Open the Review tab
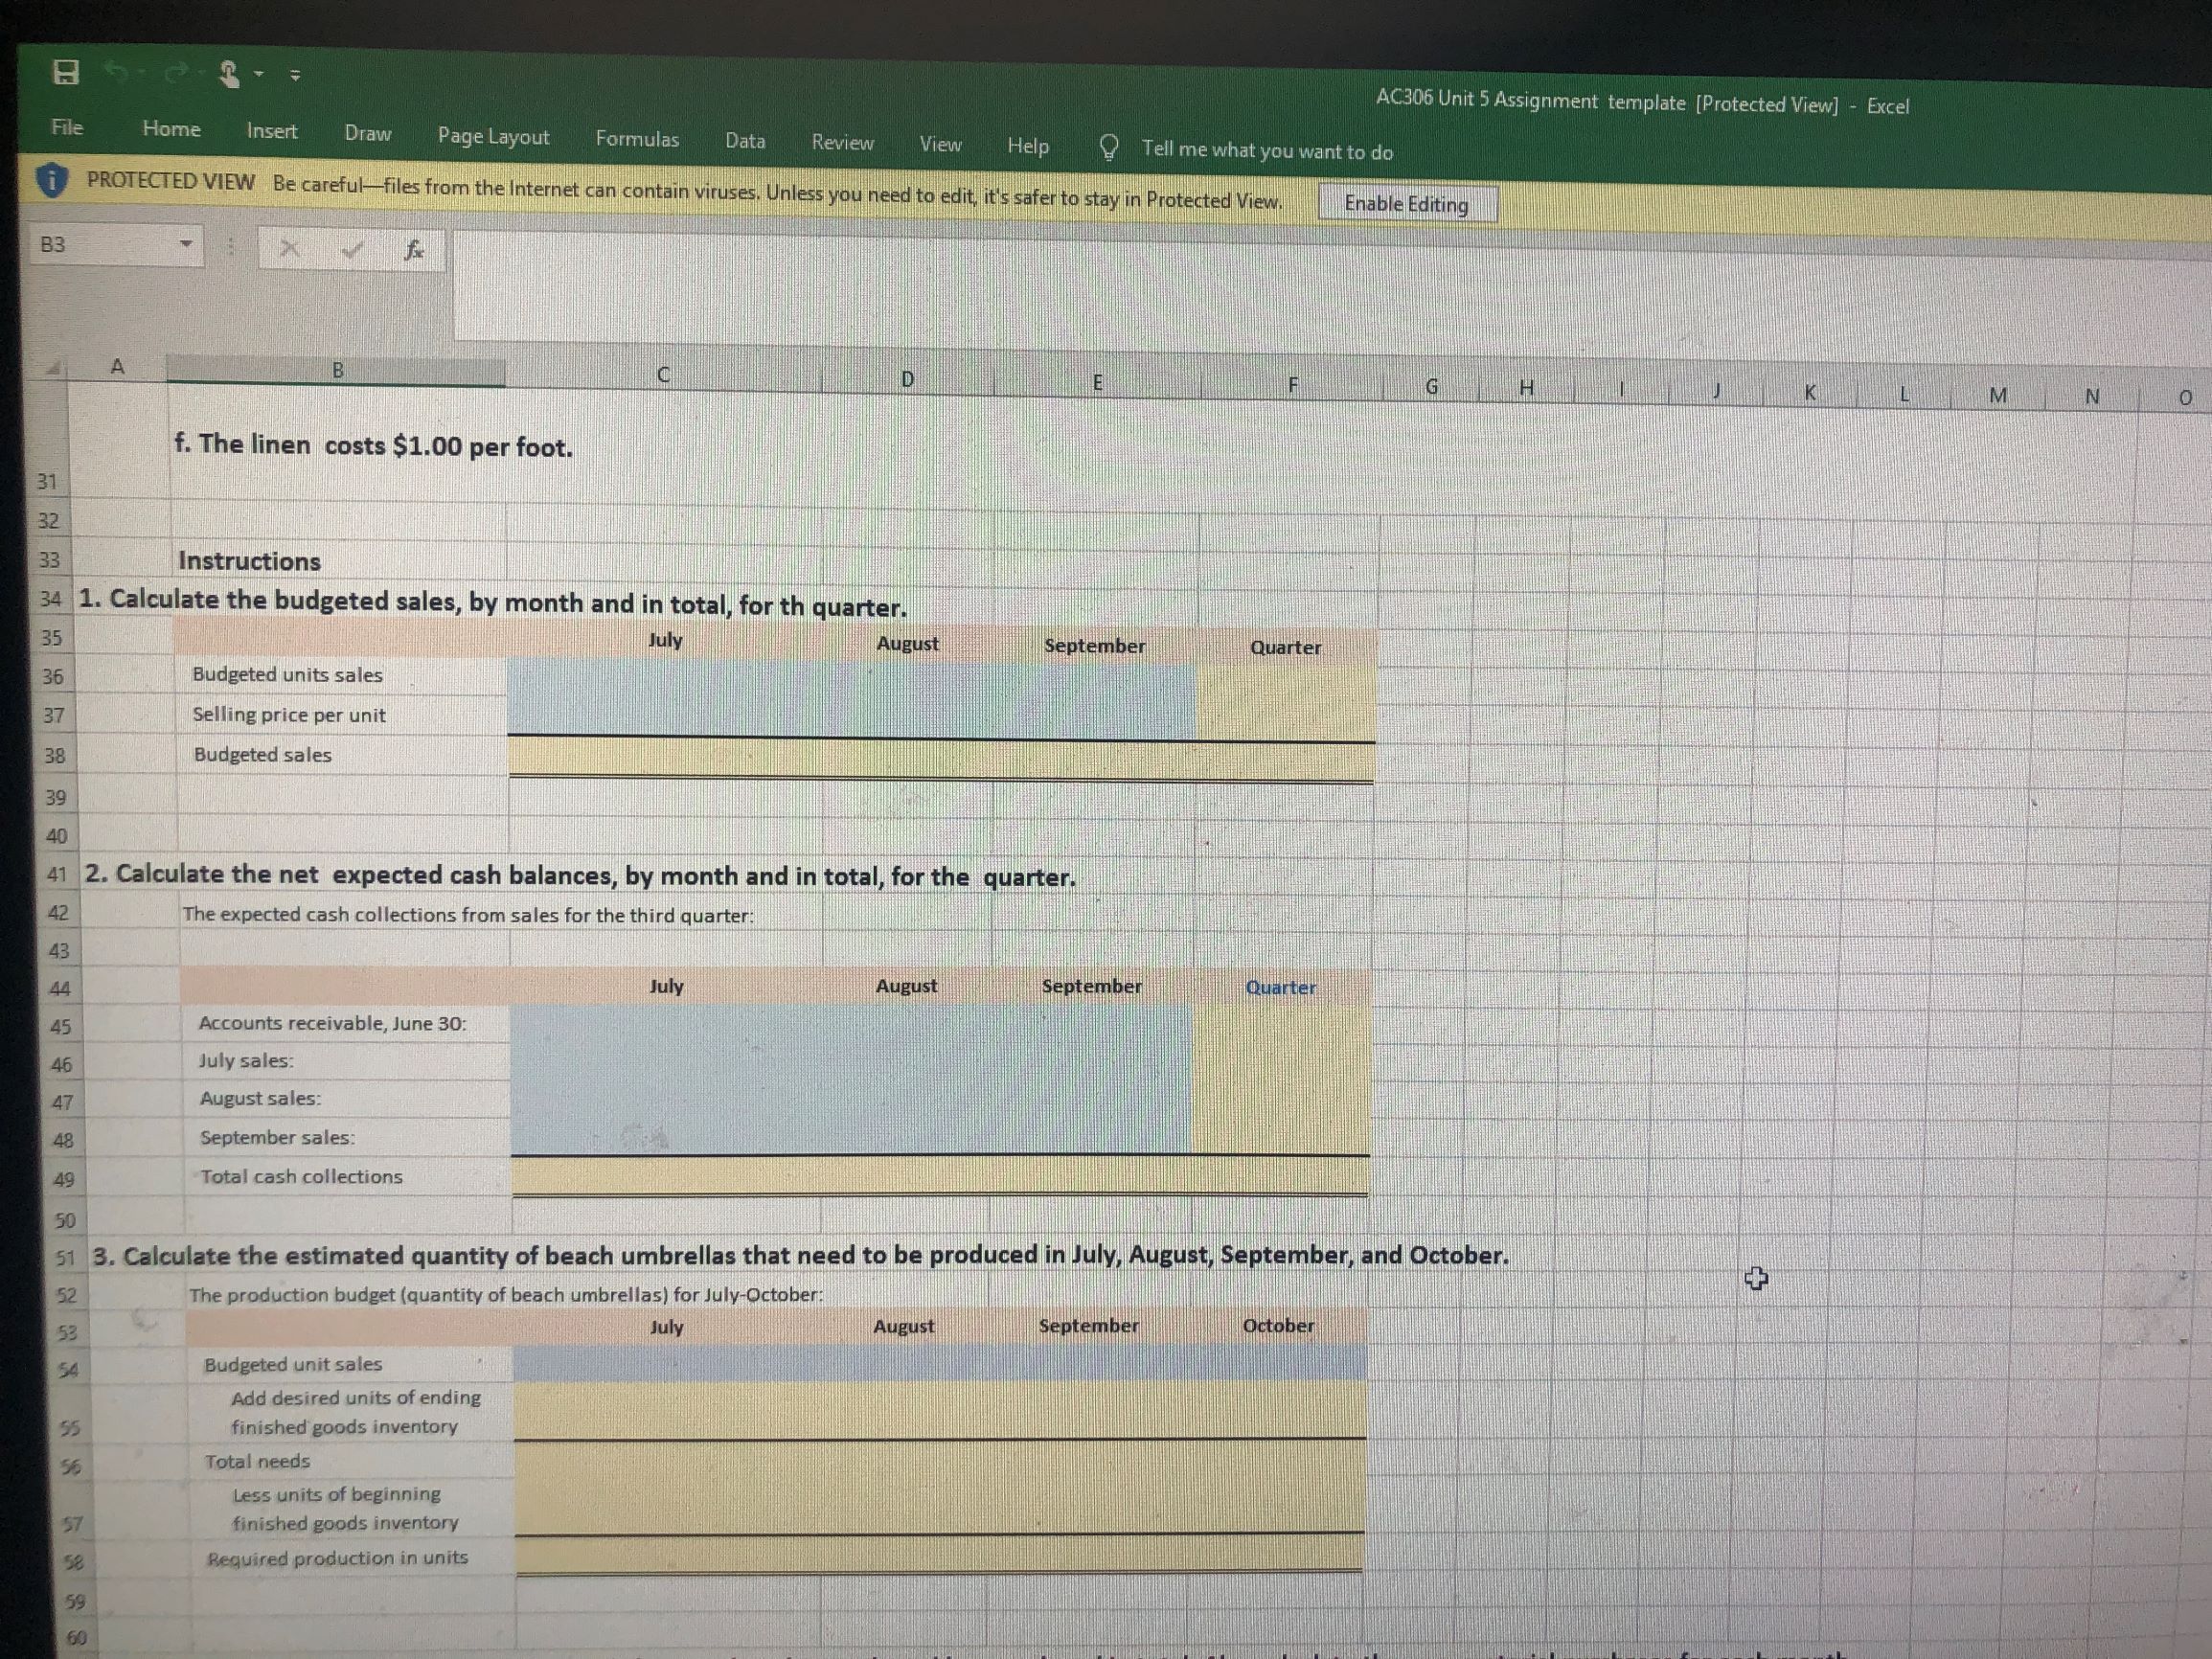Viewport: 2212px width, 1659px height. [842, 142]
